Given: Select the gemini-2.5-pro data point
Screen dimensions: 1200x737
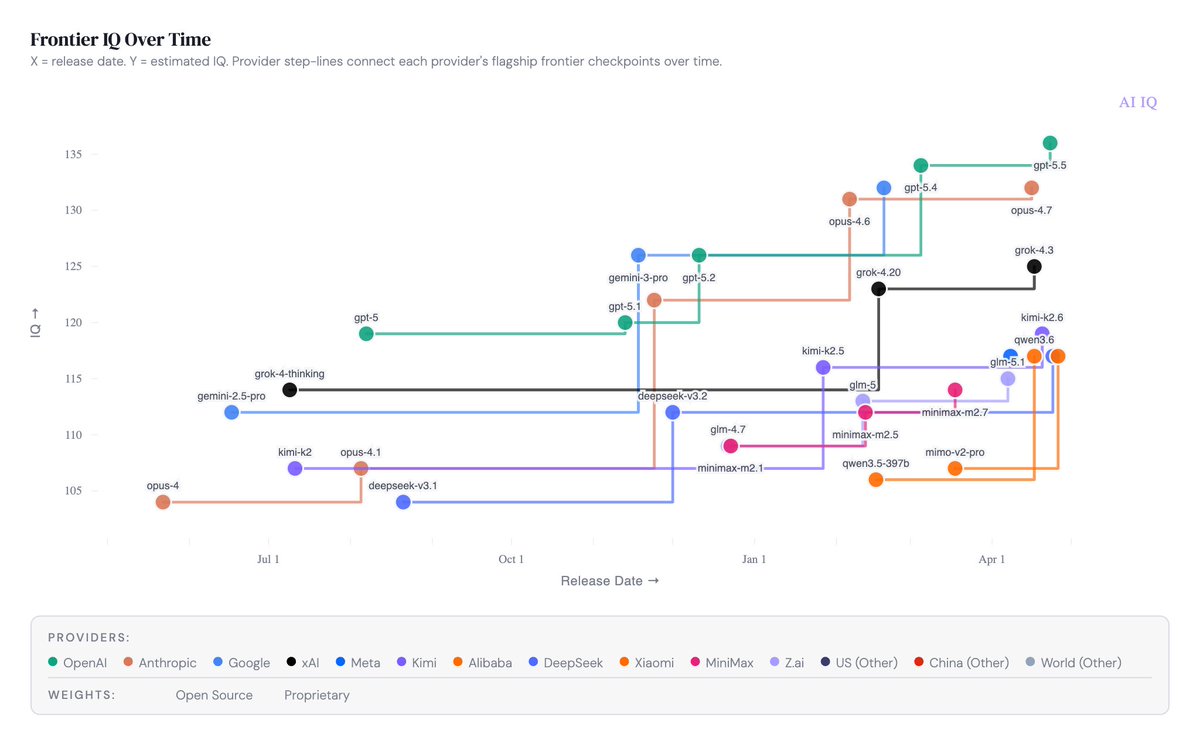Looking at the screenshot, I should coord(232,412).
